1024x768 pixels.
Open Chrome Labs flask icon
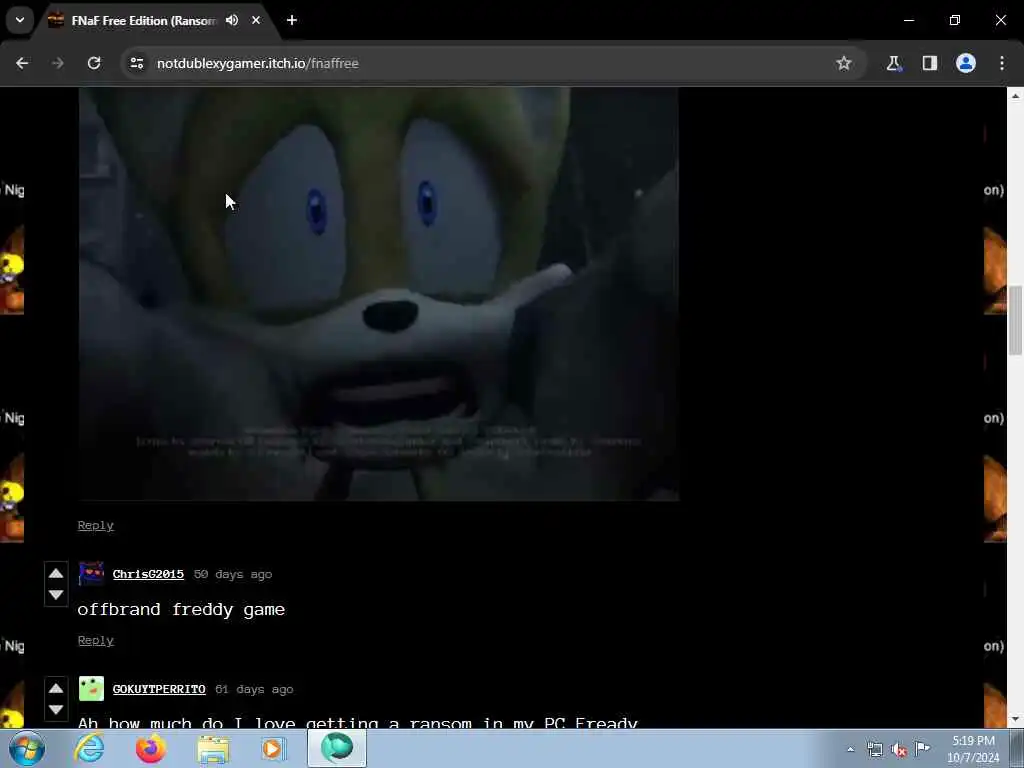(893, 63)
